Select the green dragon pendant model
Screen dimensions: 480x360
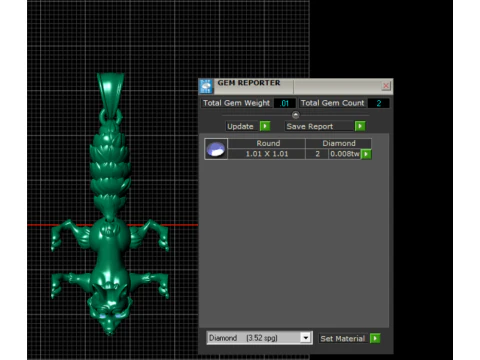point(110,204)
